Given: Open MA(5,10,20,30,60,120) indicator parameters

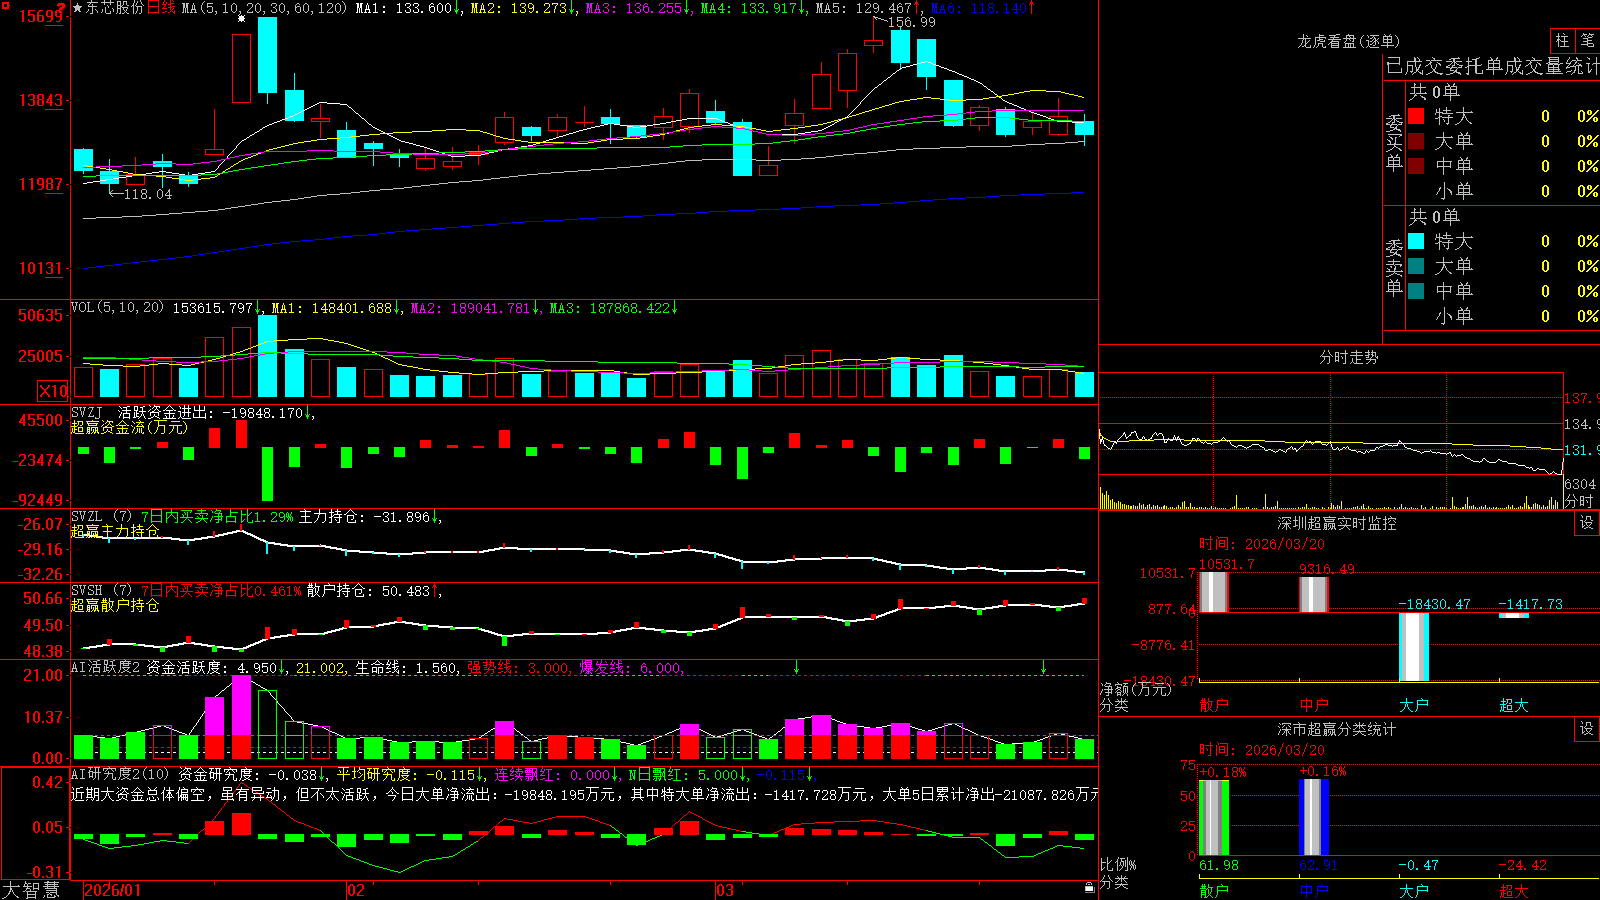Looking at the screenshot, I should click(264, 8).
